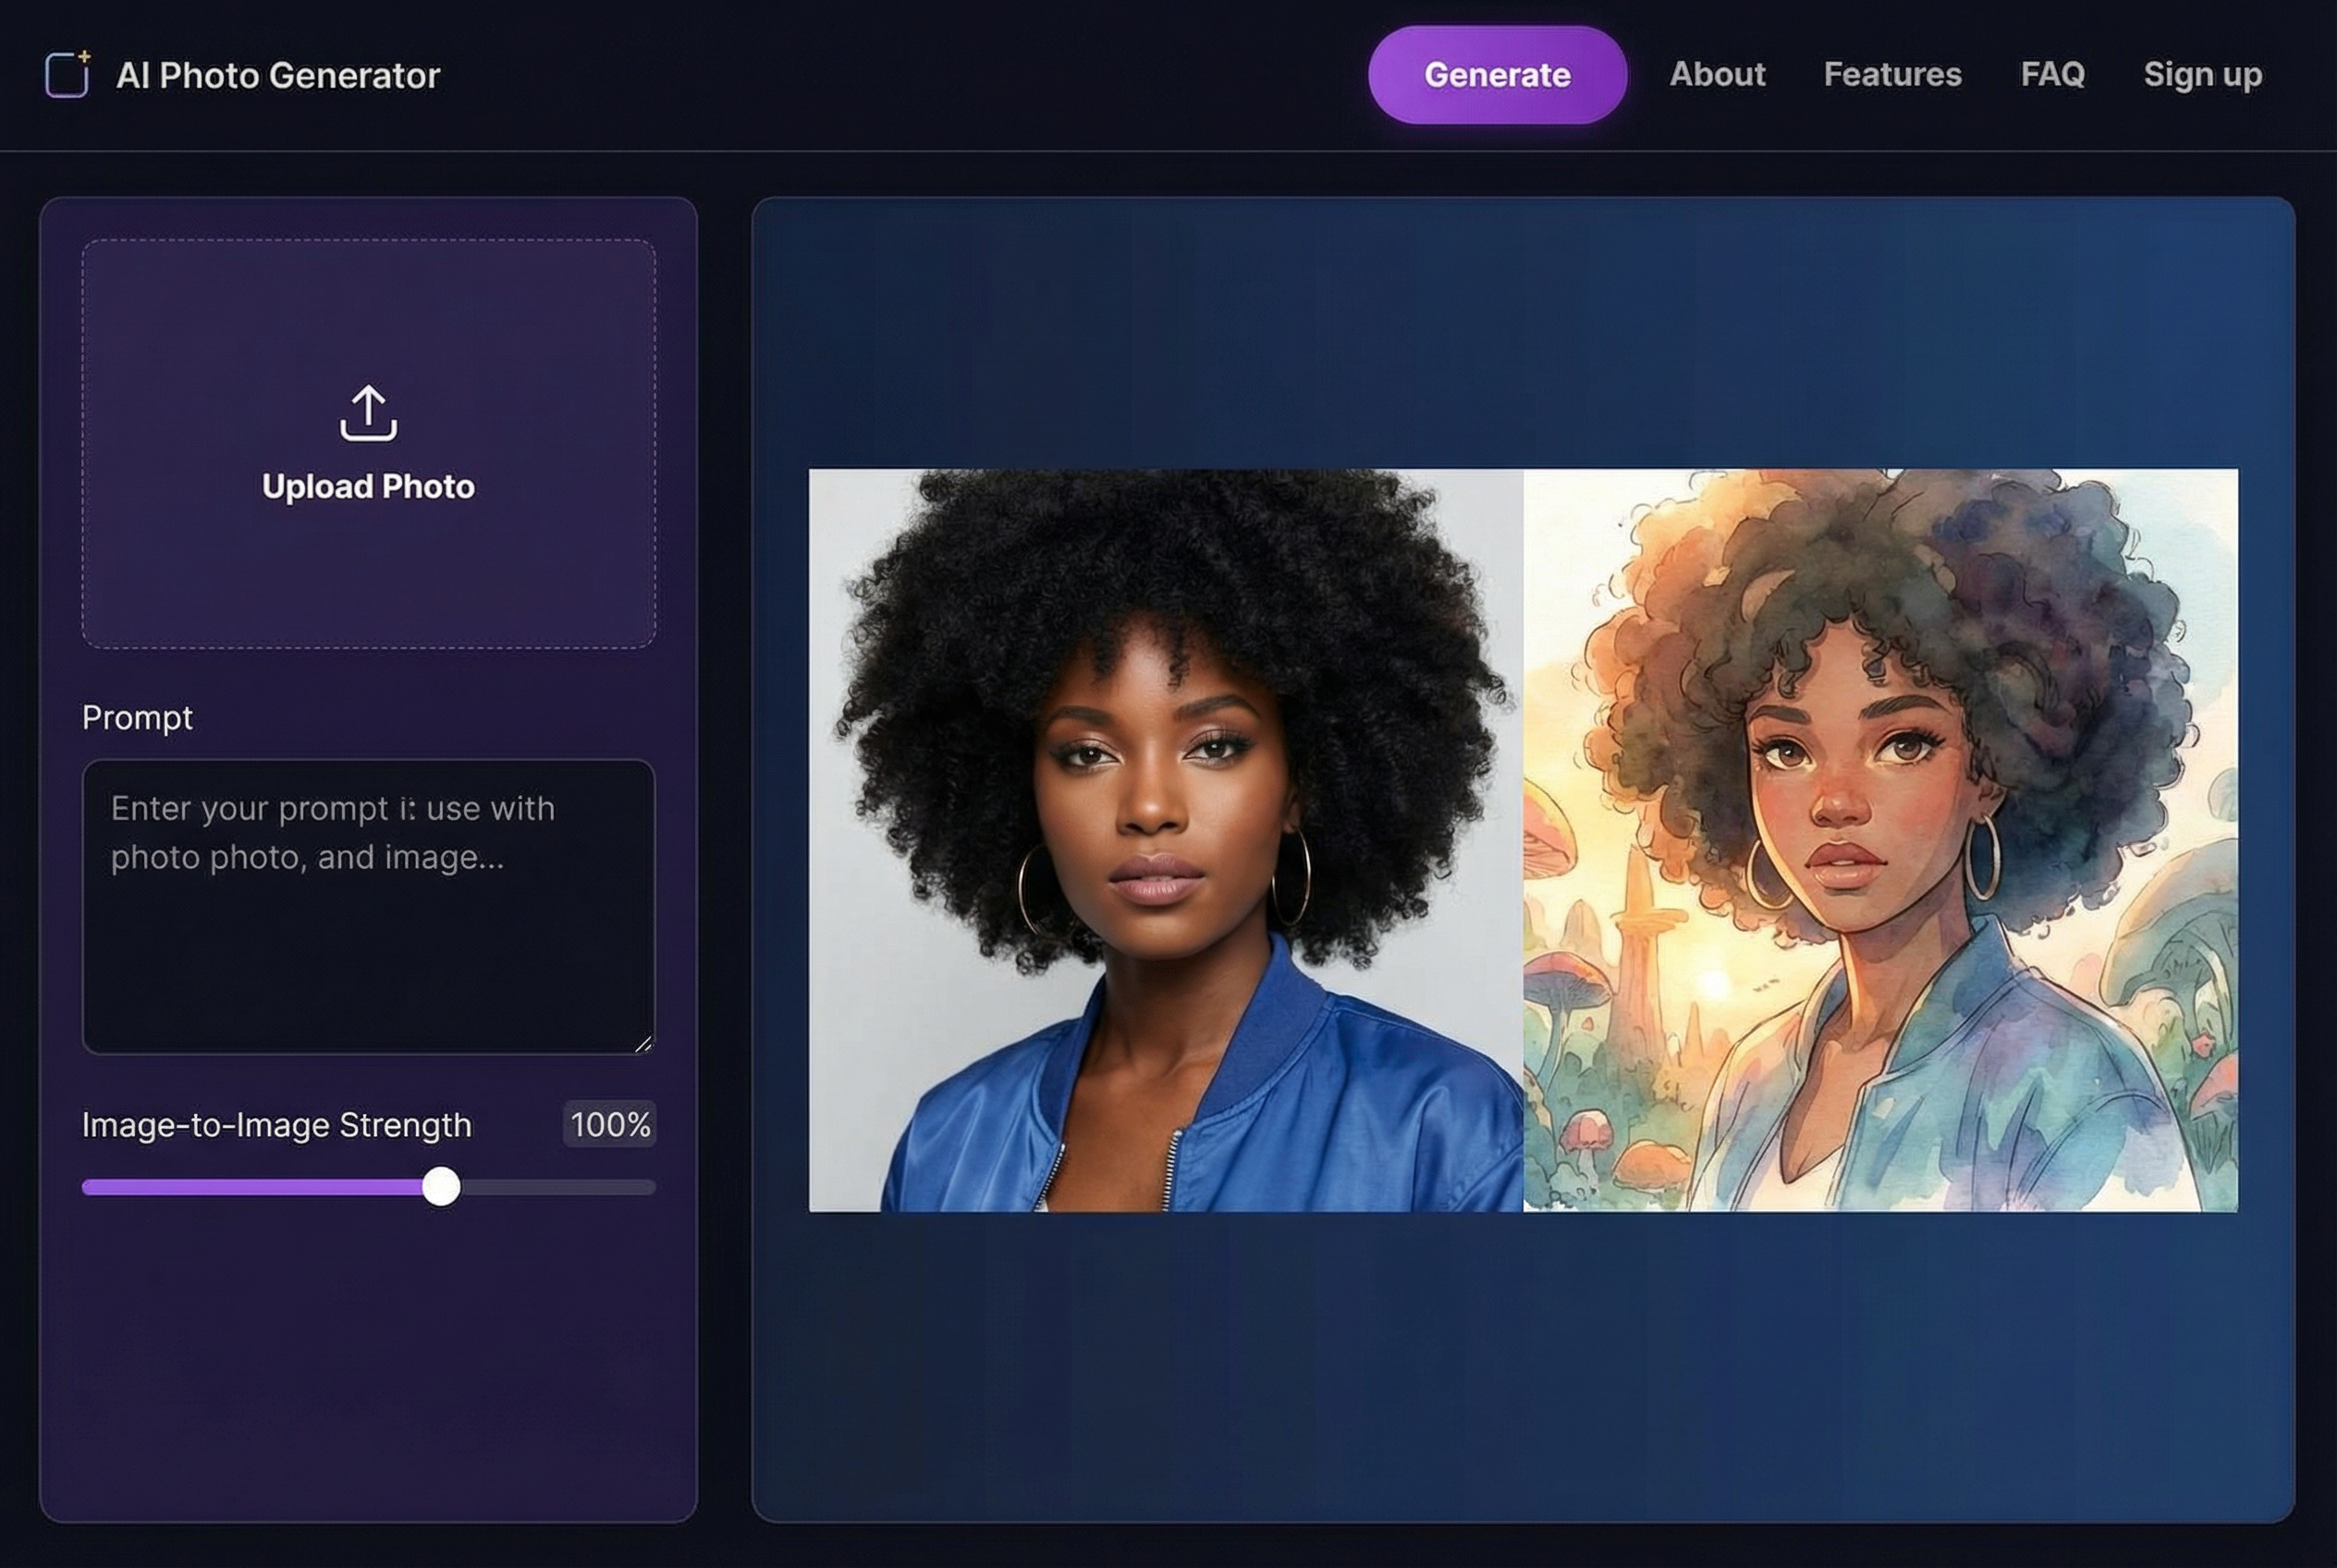Open the Sign up page

[x=2202, y=75]
